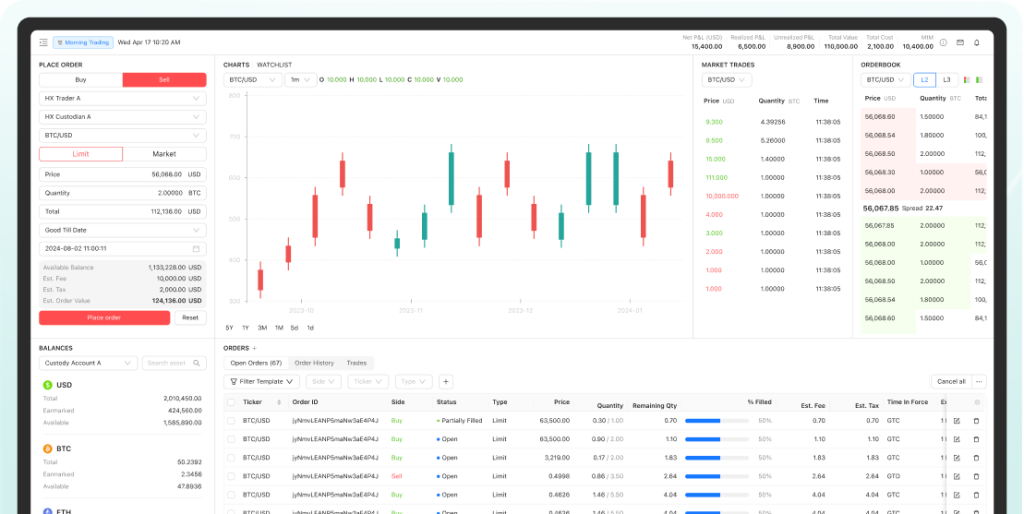Switch orderbook to the green-bars view icon

[979, 80]
